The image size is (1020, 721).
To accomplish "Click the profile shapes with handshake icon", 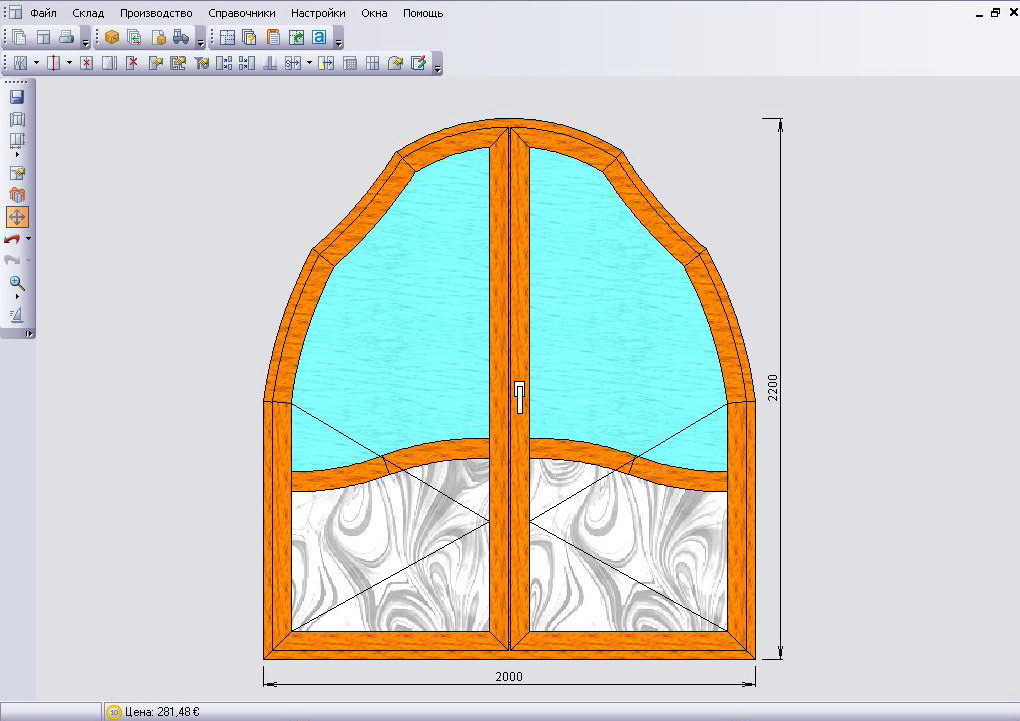I will coord(178,62).
